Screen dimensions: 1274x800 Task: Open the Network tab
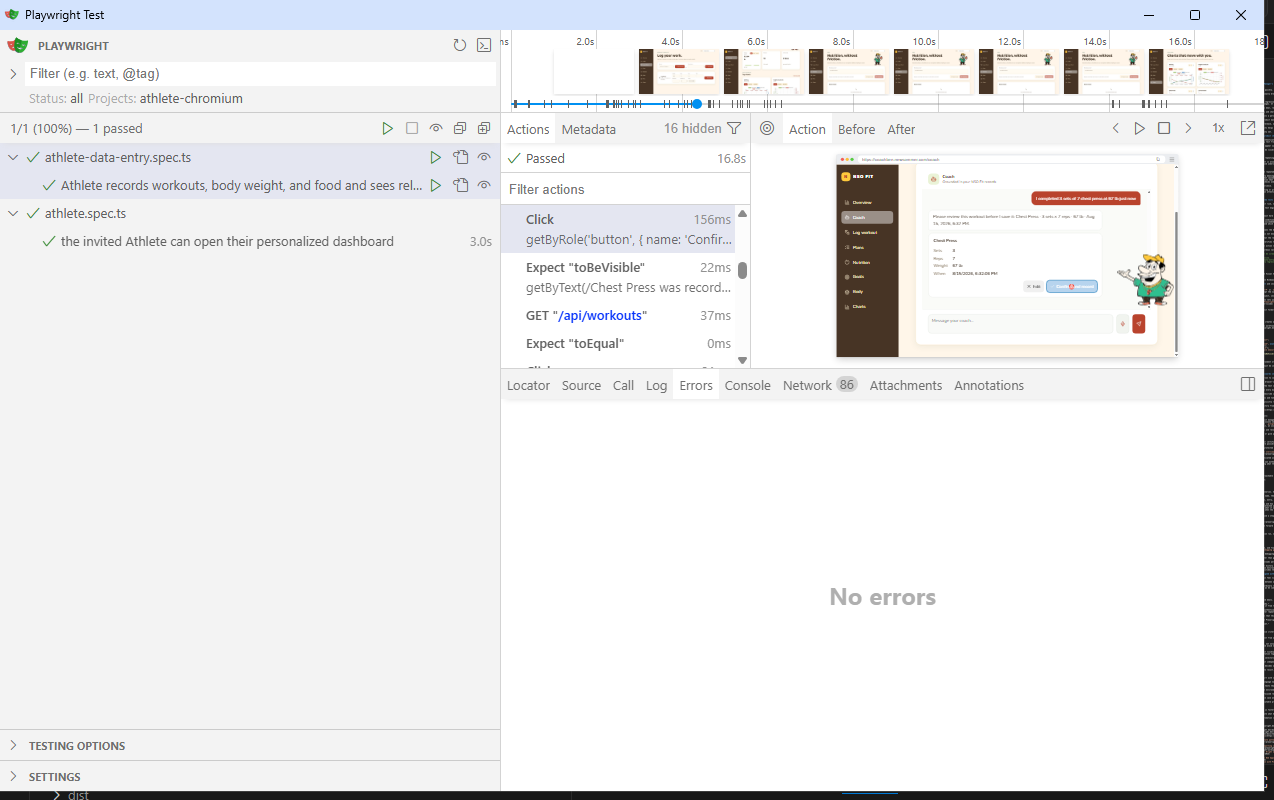click(x=820, y=385)
